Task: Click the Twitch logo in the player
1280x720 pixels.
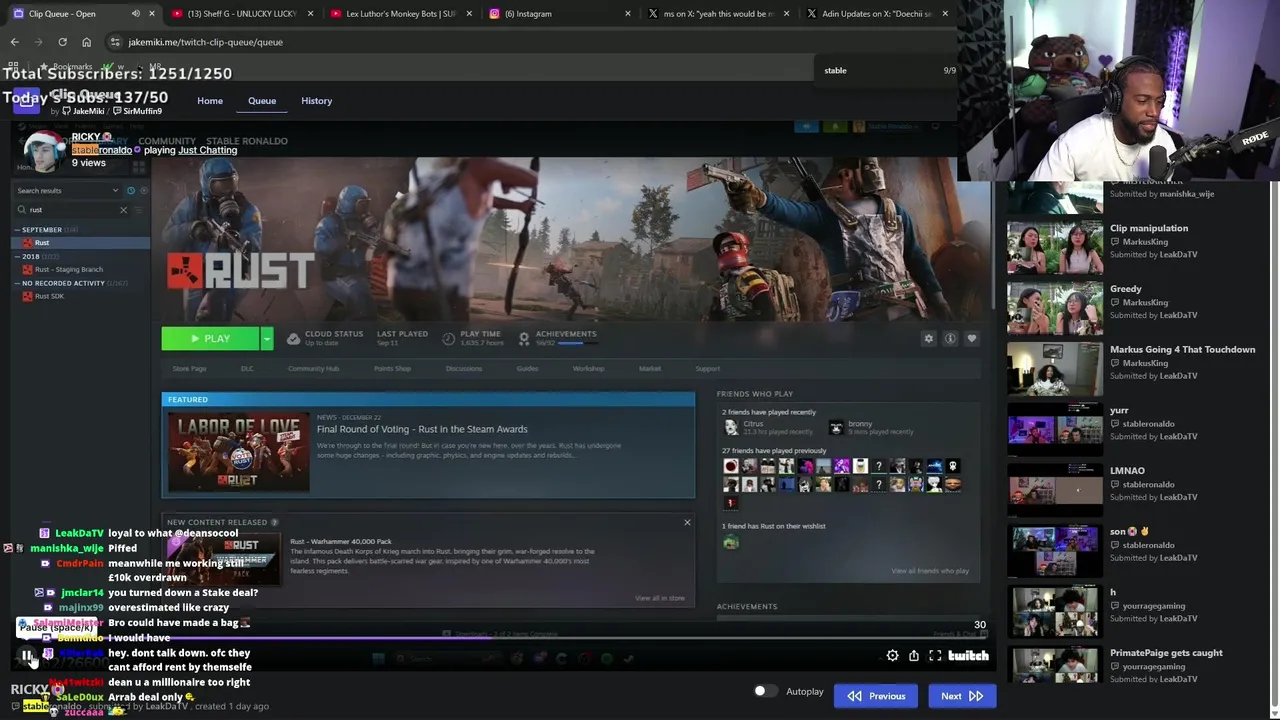Action: pyautogui.click(x=968, y=656)
